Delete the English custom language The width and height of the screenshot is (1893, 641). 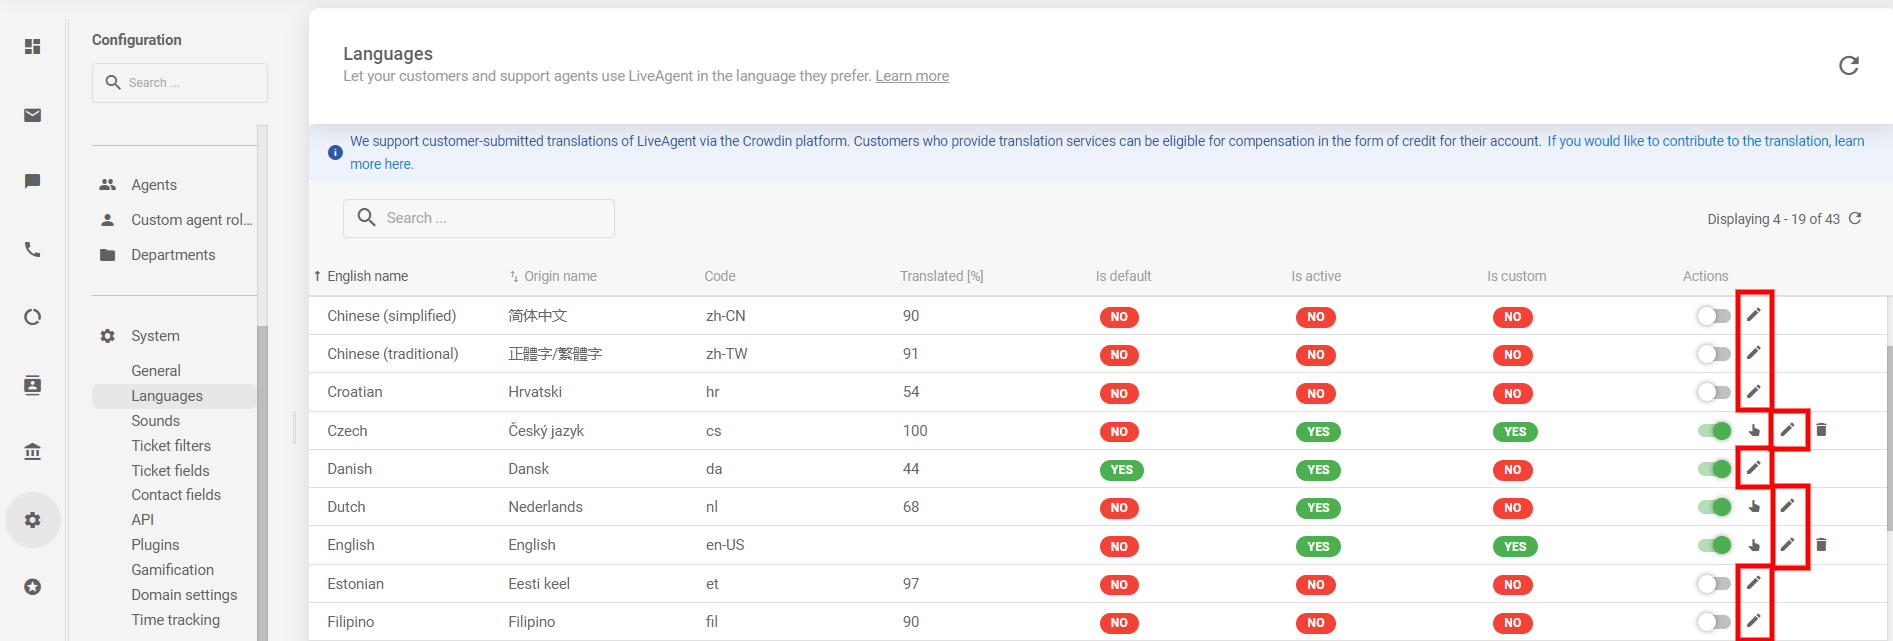click(x=1821, y=545)
